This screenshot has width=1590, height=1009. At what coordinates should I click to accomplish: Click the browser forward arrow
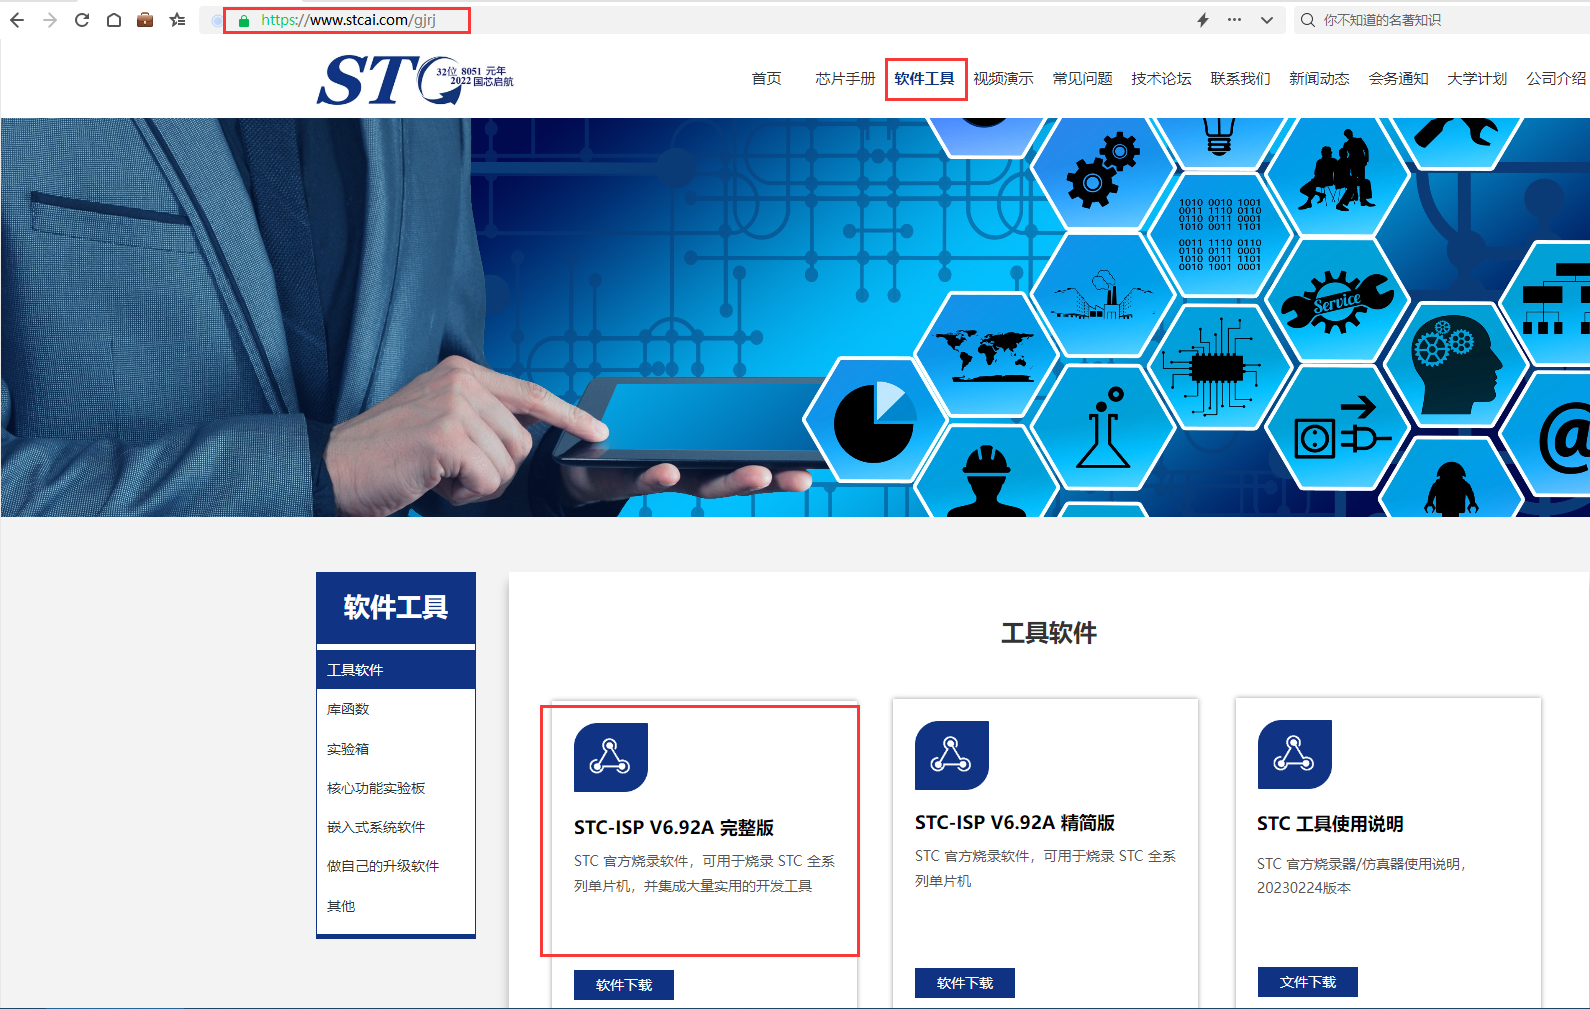click(50, 20)
